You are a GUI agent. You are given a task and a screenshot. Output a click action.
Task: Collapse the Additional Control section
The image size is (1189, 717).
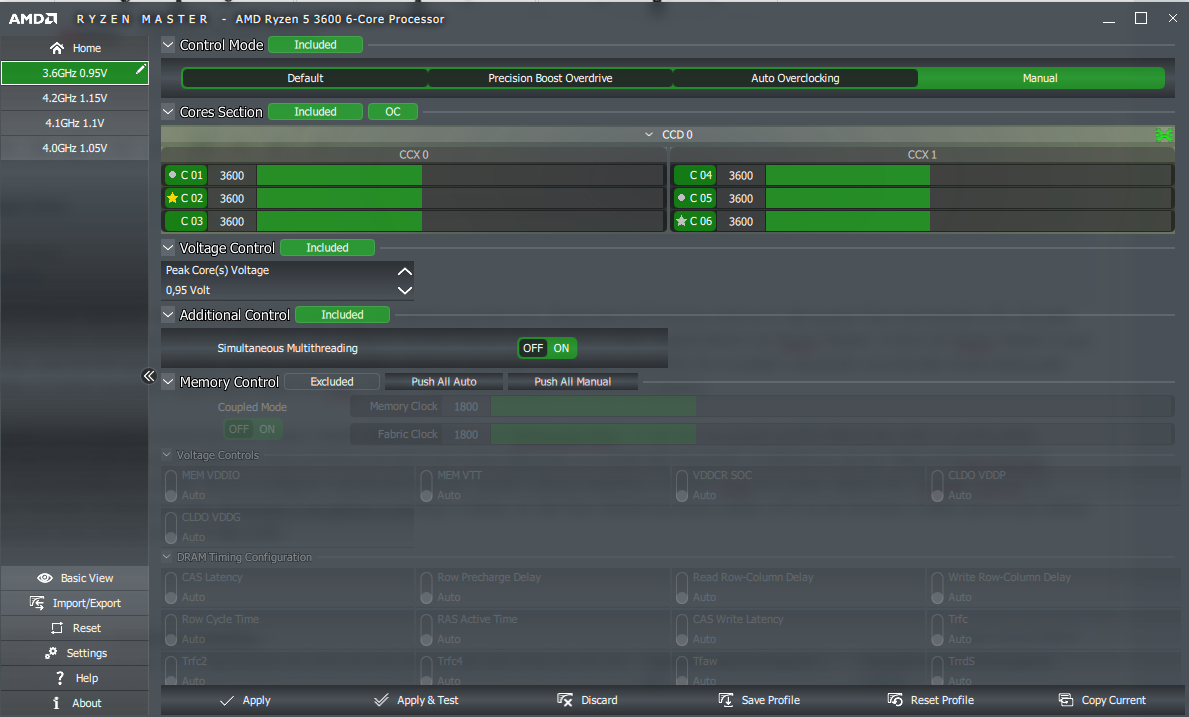(x=168, y=315)
